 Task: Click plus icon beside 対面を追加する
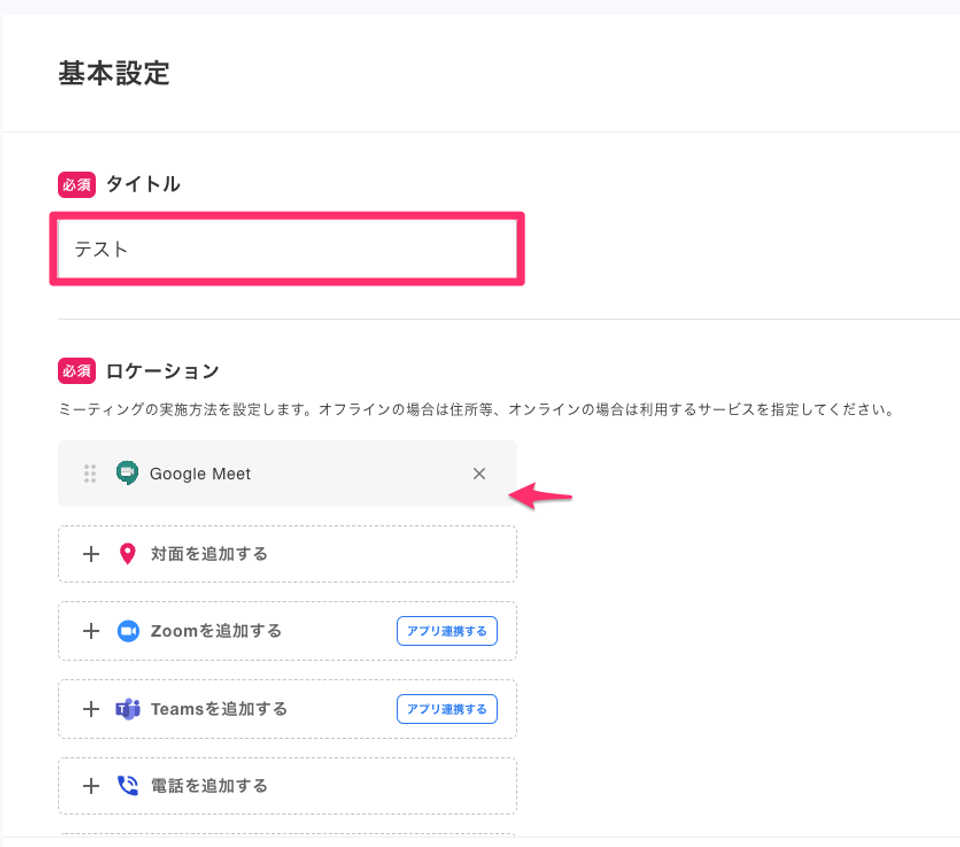point(91,554)
